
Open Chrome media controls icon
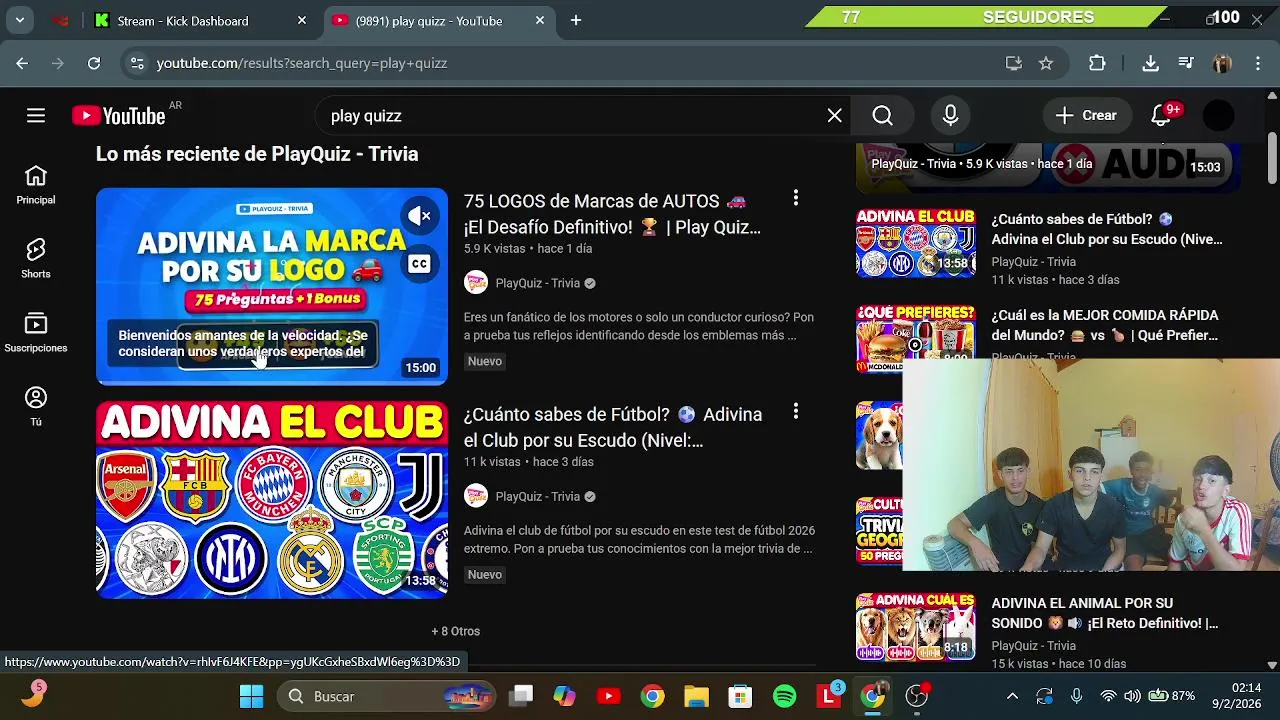coord(1186,63)
